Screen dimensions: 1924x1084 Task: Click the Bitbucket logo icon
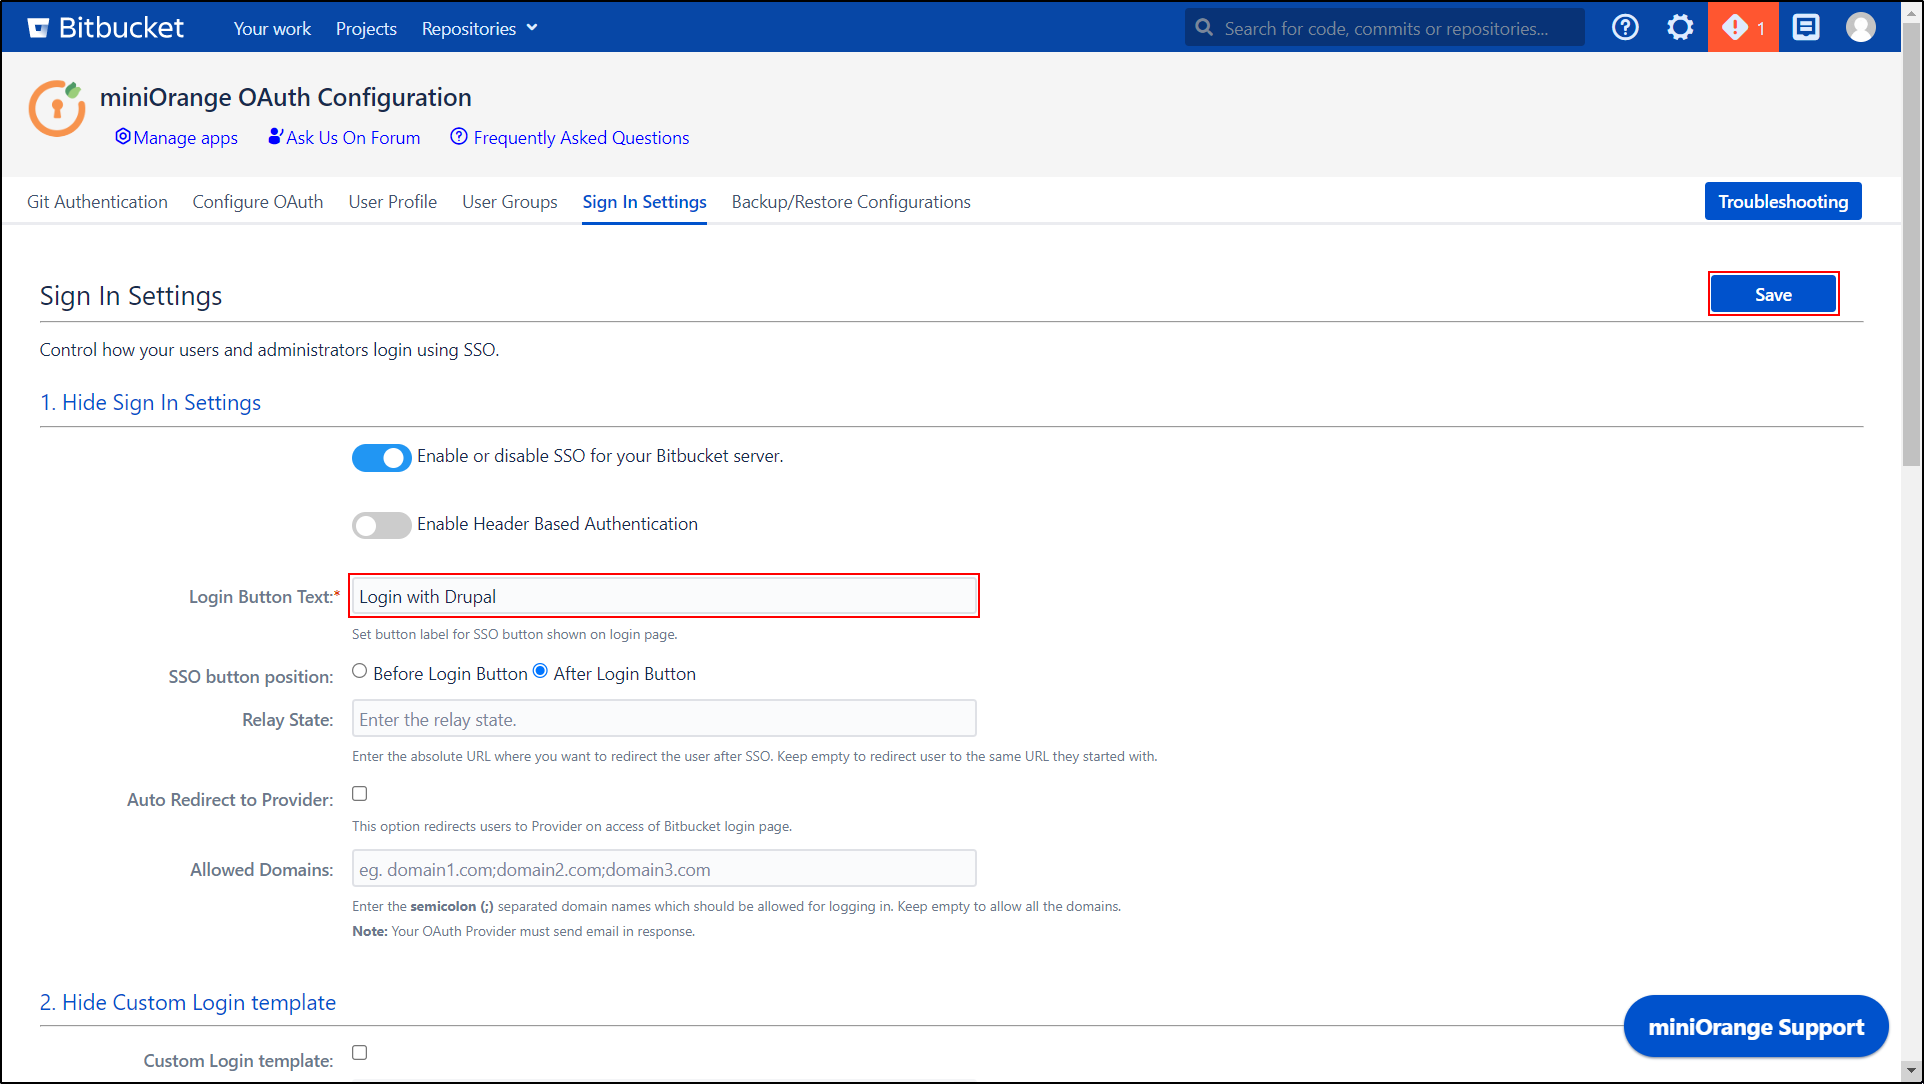[38, 28]
